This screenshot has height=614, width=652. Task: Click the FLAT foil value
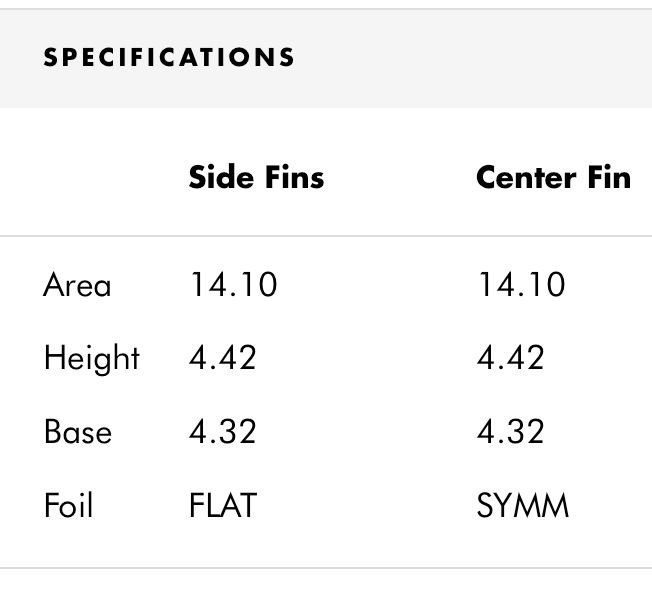(223, 505)
